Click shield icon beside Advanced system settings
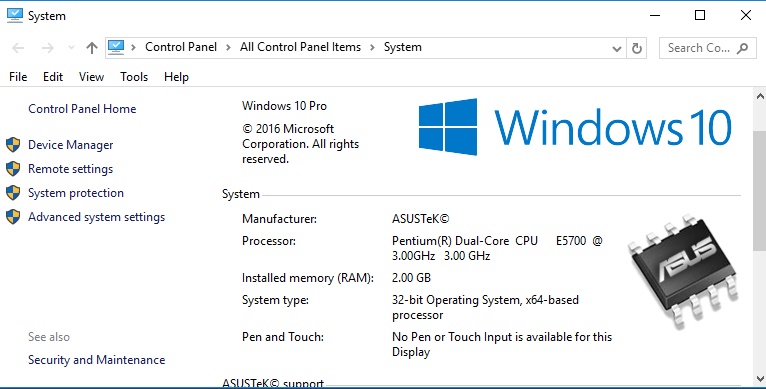The width and height of the screenshot is (766, 389). tap(13, 216)
